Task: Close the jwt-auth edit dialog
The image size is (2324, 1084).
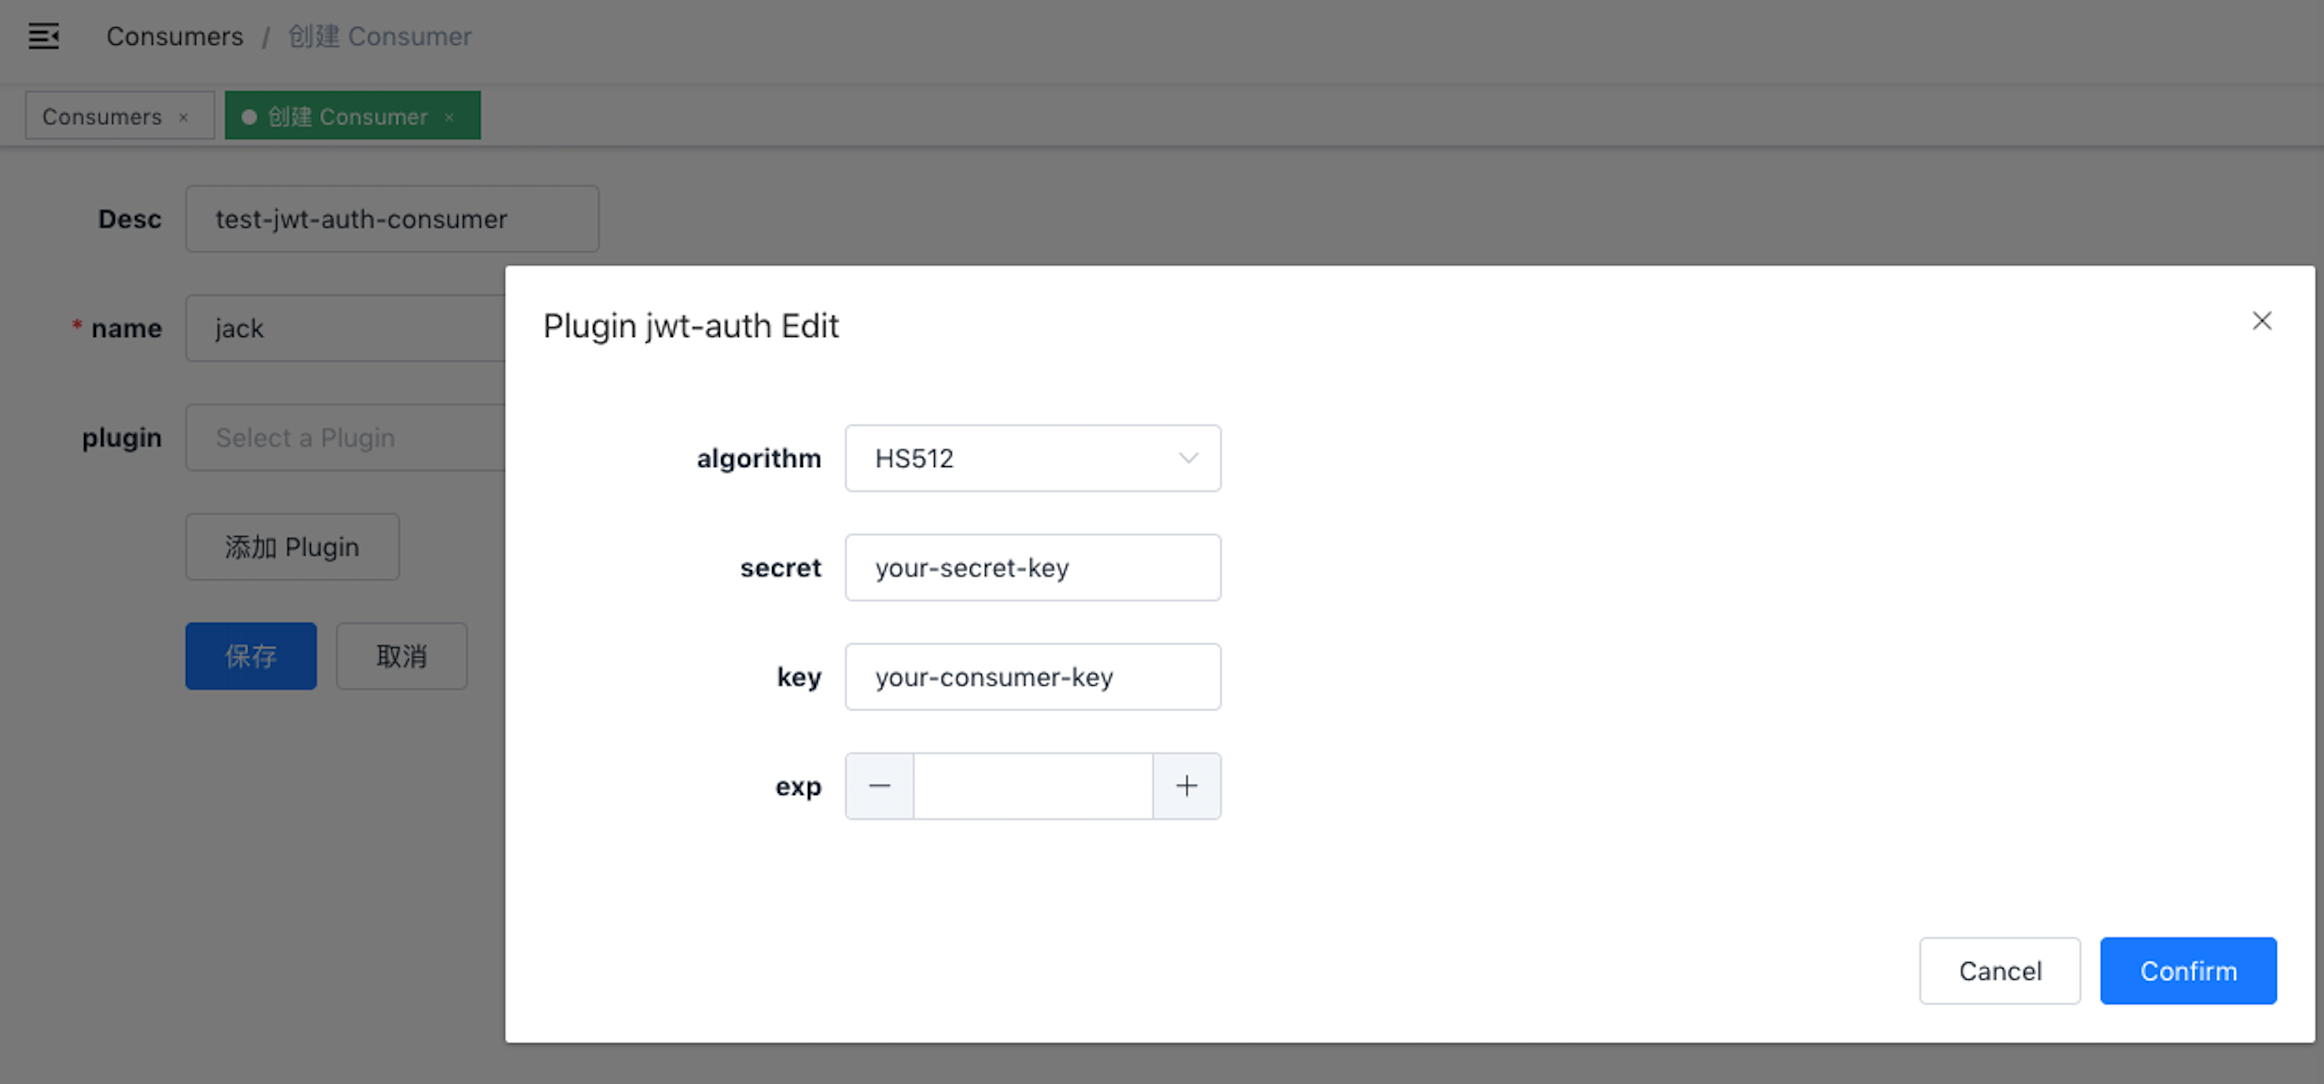Action: (x=2261, y=321)
